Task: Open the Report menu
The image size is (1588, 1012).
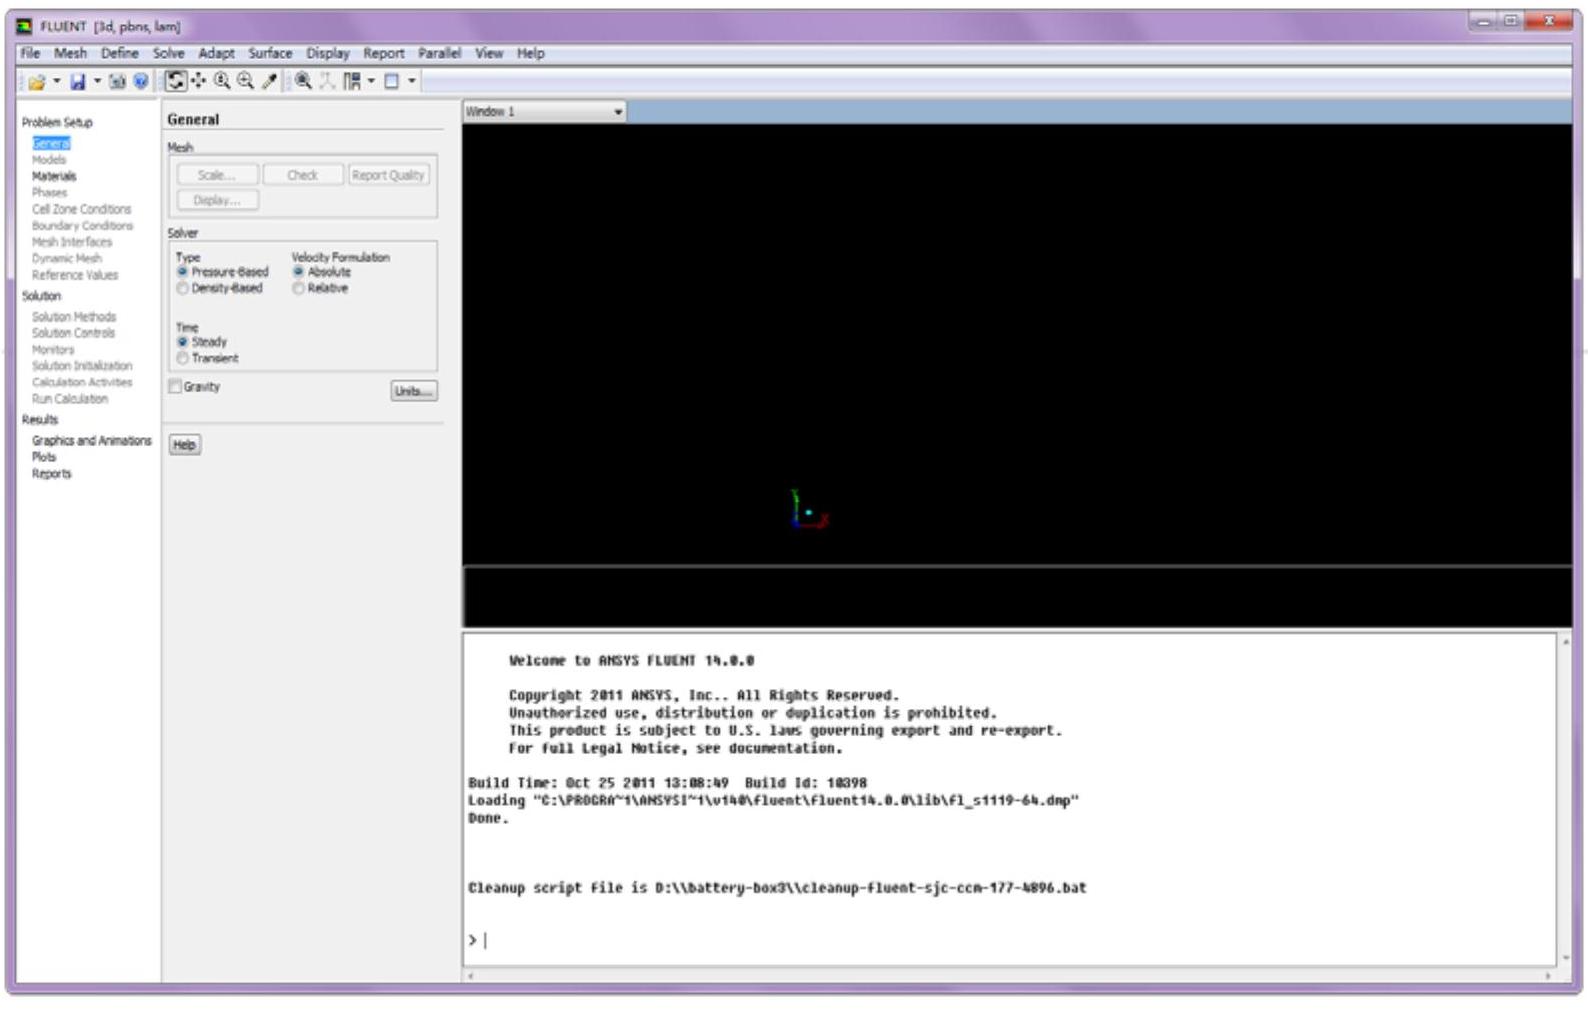Action: (x=384, y=53)
